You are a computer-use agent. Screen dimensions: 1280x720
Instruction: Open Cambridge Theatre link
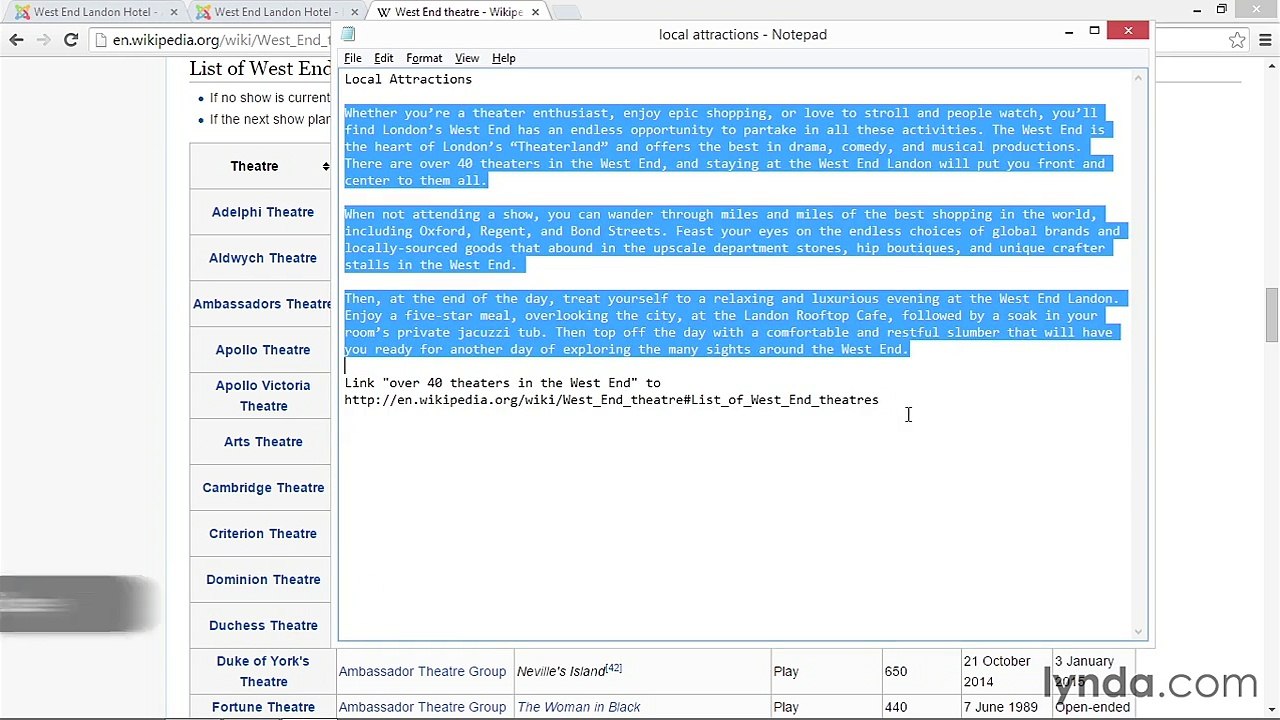[263, 488]
